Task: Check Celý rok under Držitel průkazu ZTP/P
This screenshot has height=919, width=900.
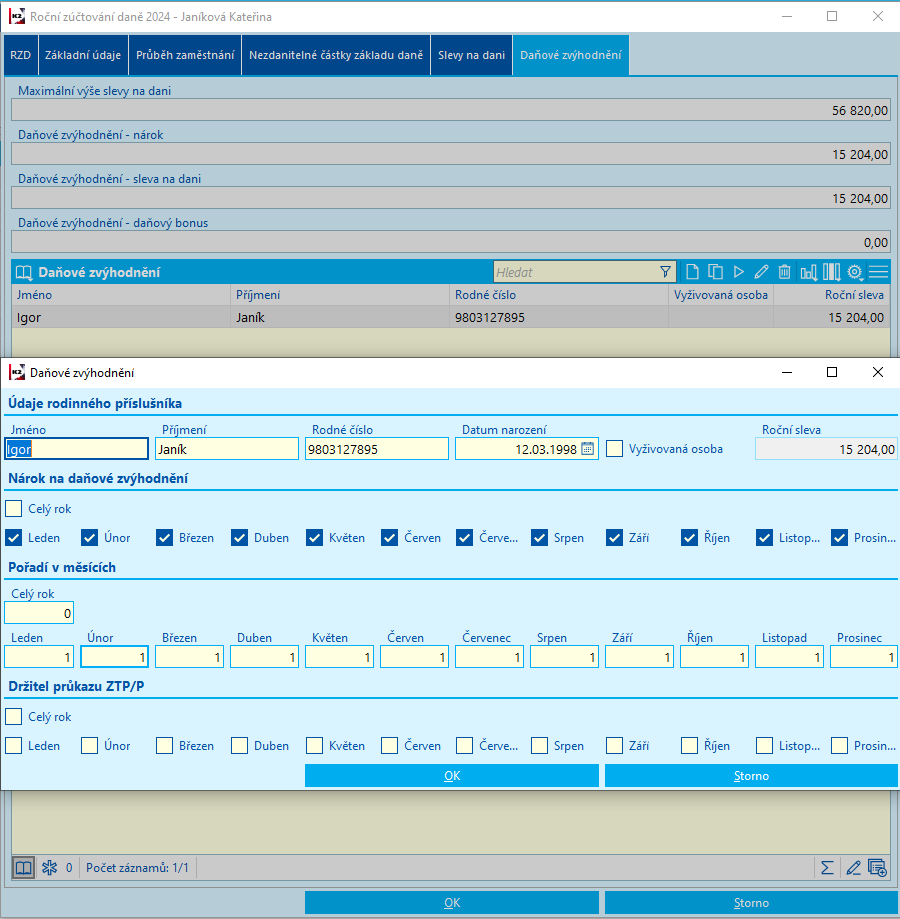Action: [13, 716]
